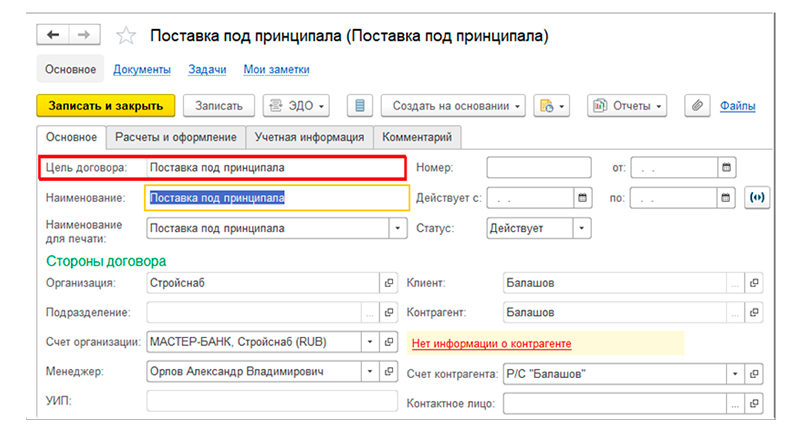This screenshot has height=432, width=805.
Task: Click into the Номер input field
Action: [x=539, y=167]
